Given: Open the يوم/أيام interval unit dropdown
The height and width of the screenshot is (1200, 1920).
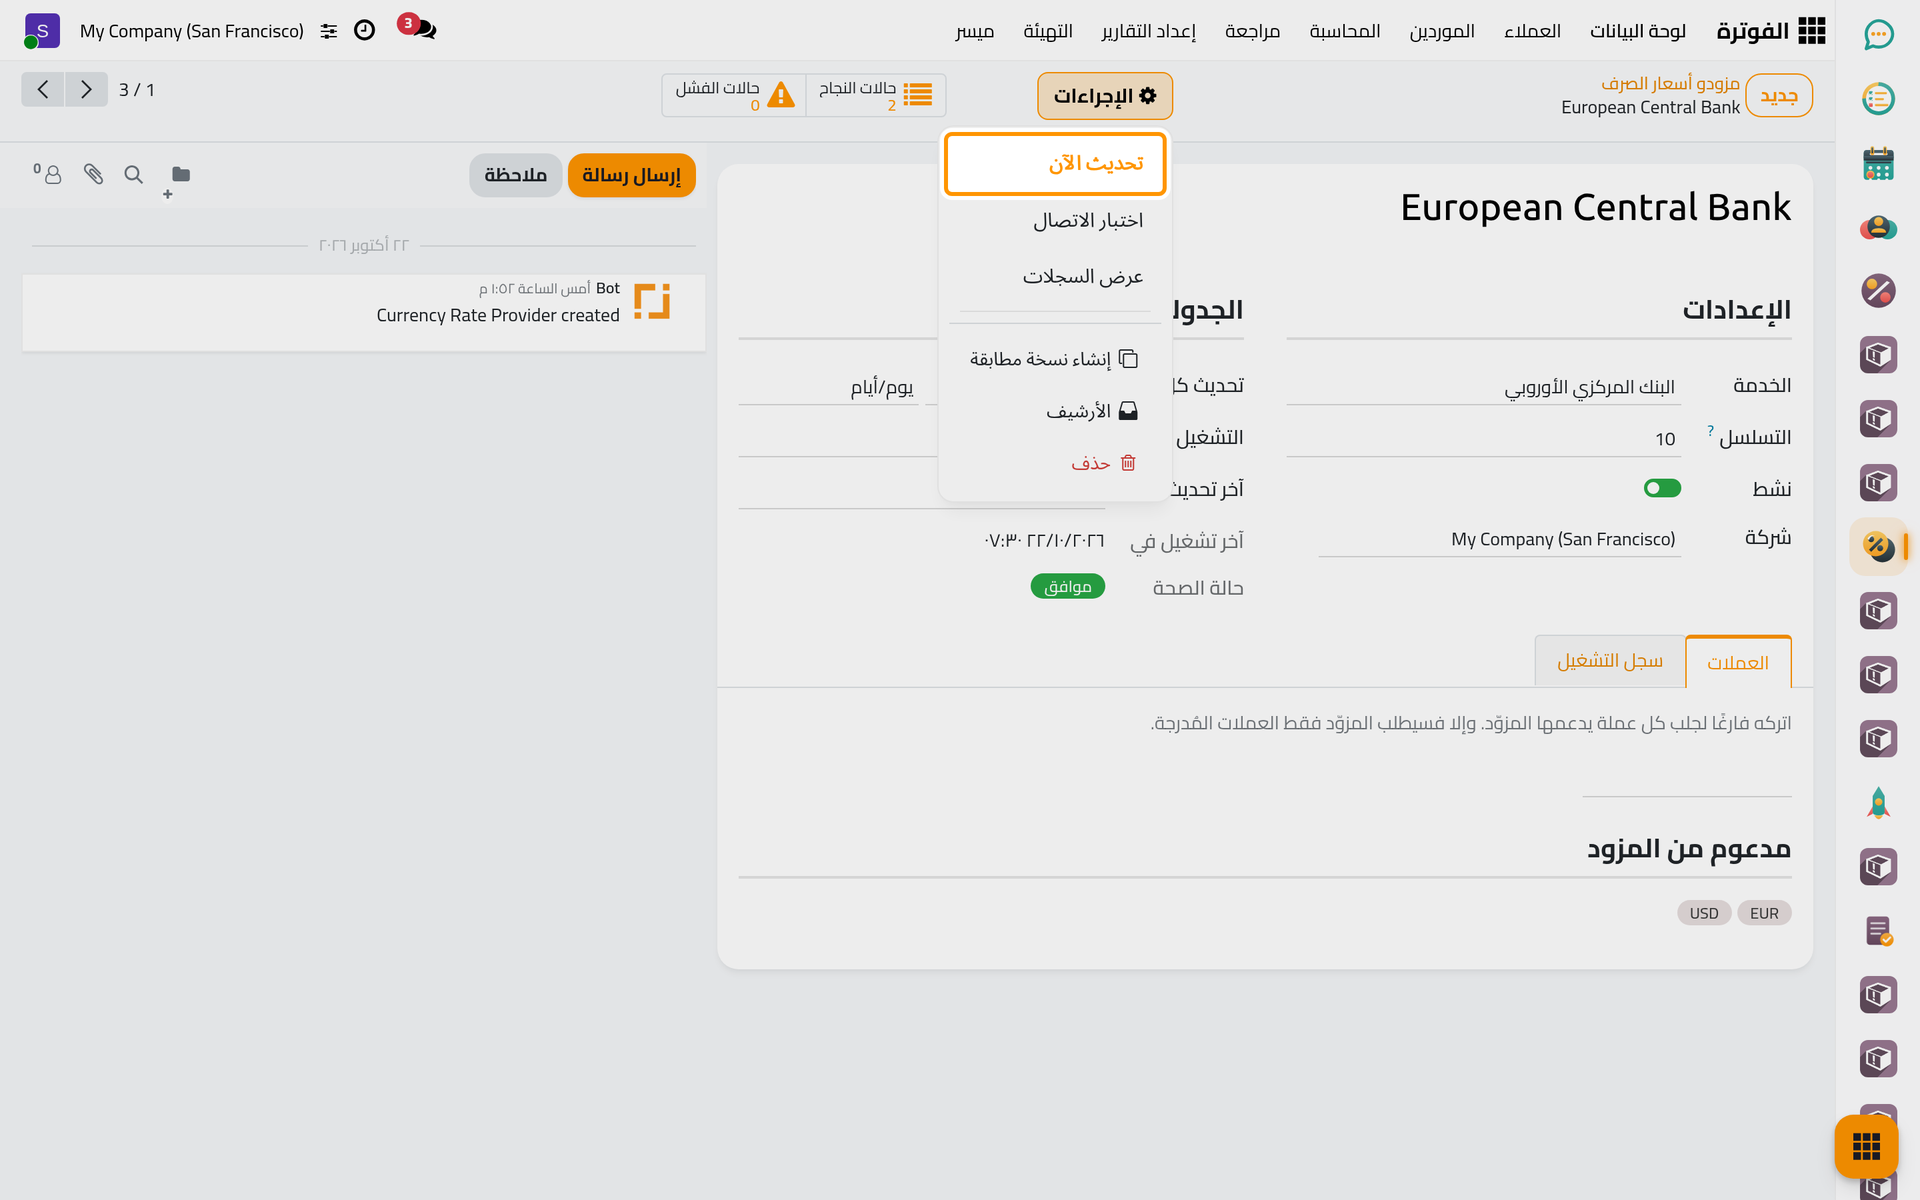Looking at the screenshot, I should tap(828, 387).
